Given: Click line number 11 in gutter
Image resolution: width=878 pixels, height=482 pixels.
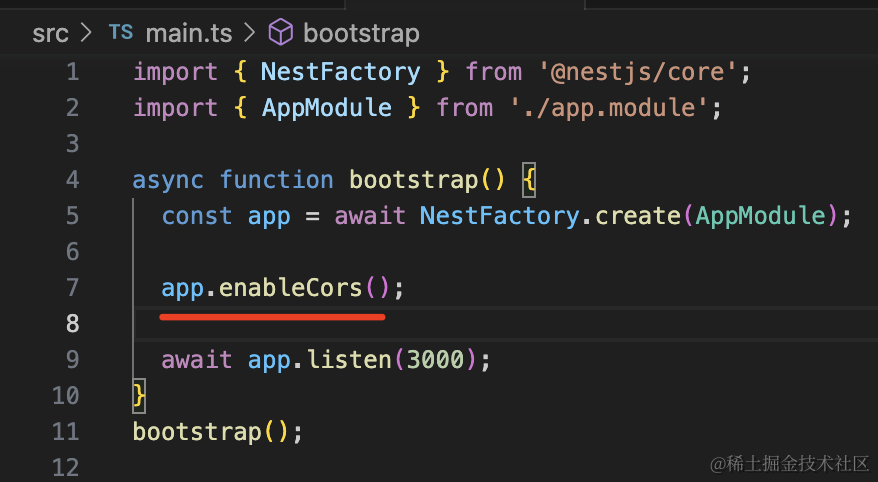Looking at the screenshot, I should (x=66, y=432).
